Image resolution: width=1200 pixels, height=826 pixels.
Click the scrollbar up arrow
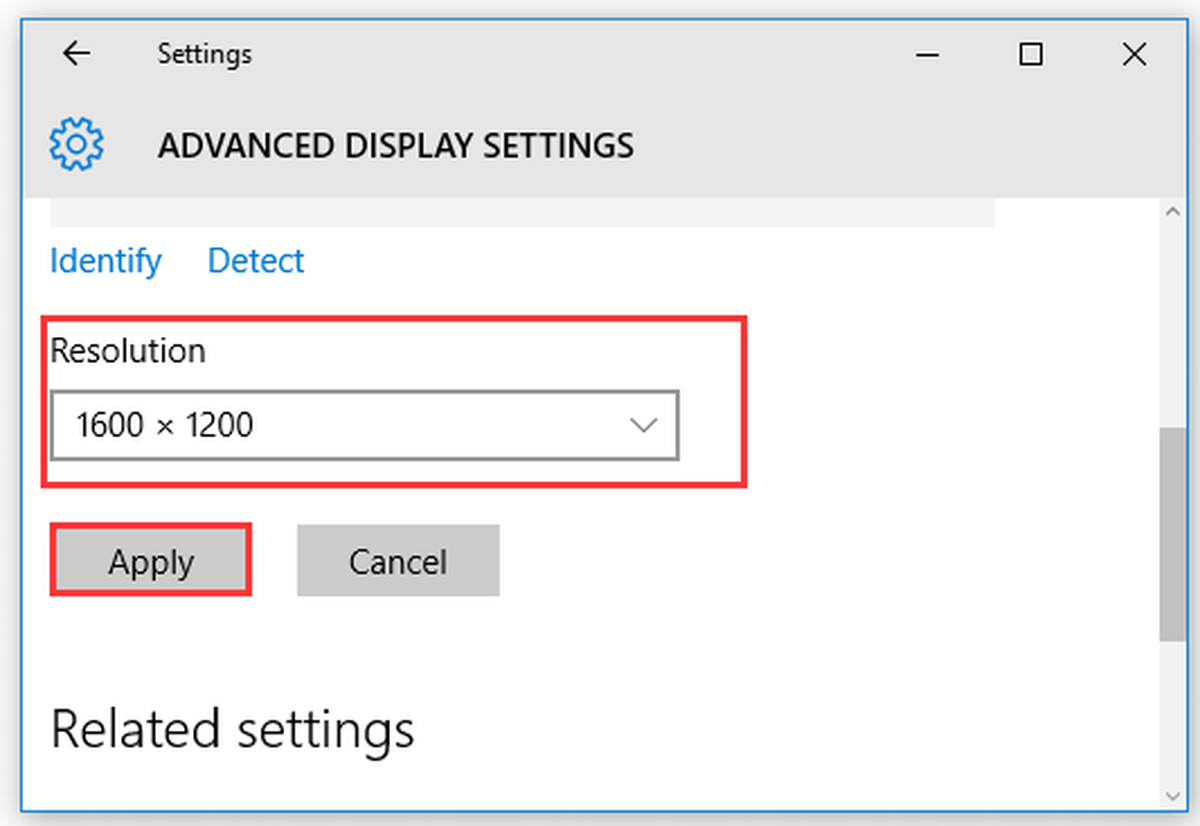tap(1173, 211)
